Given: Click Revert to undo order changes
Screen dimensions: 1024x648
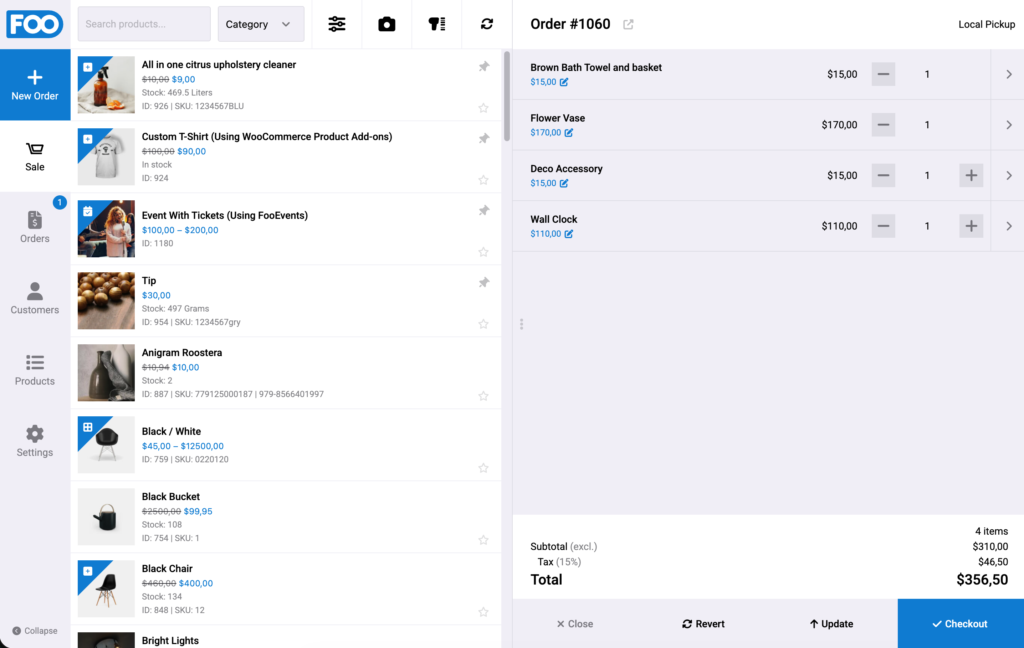Looking at the screenshot, I should tap(703, 624).
